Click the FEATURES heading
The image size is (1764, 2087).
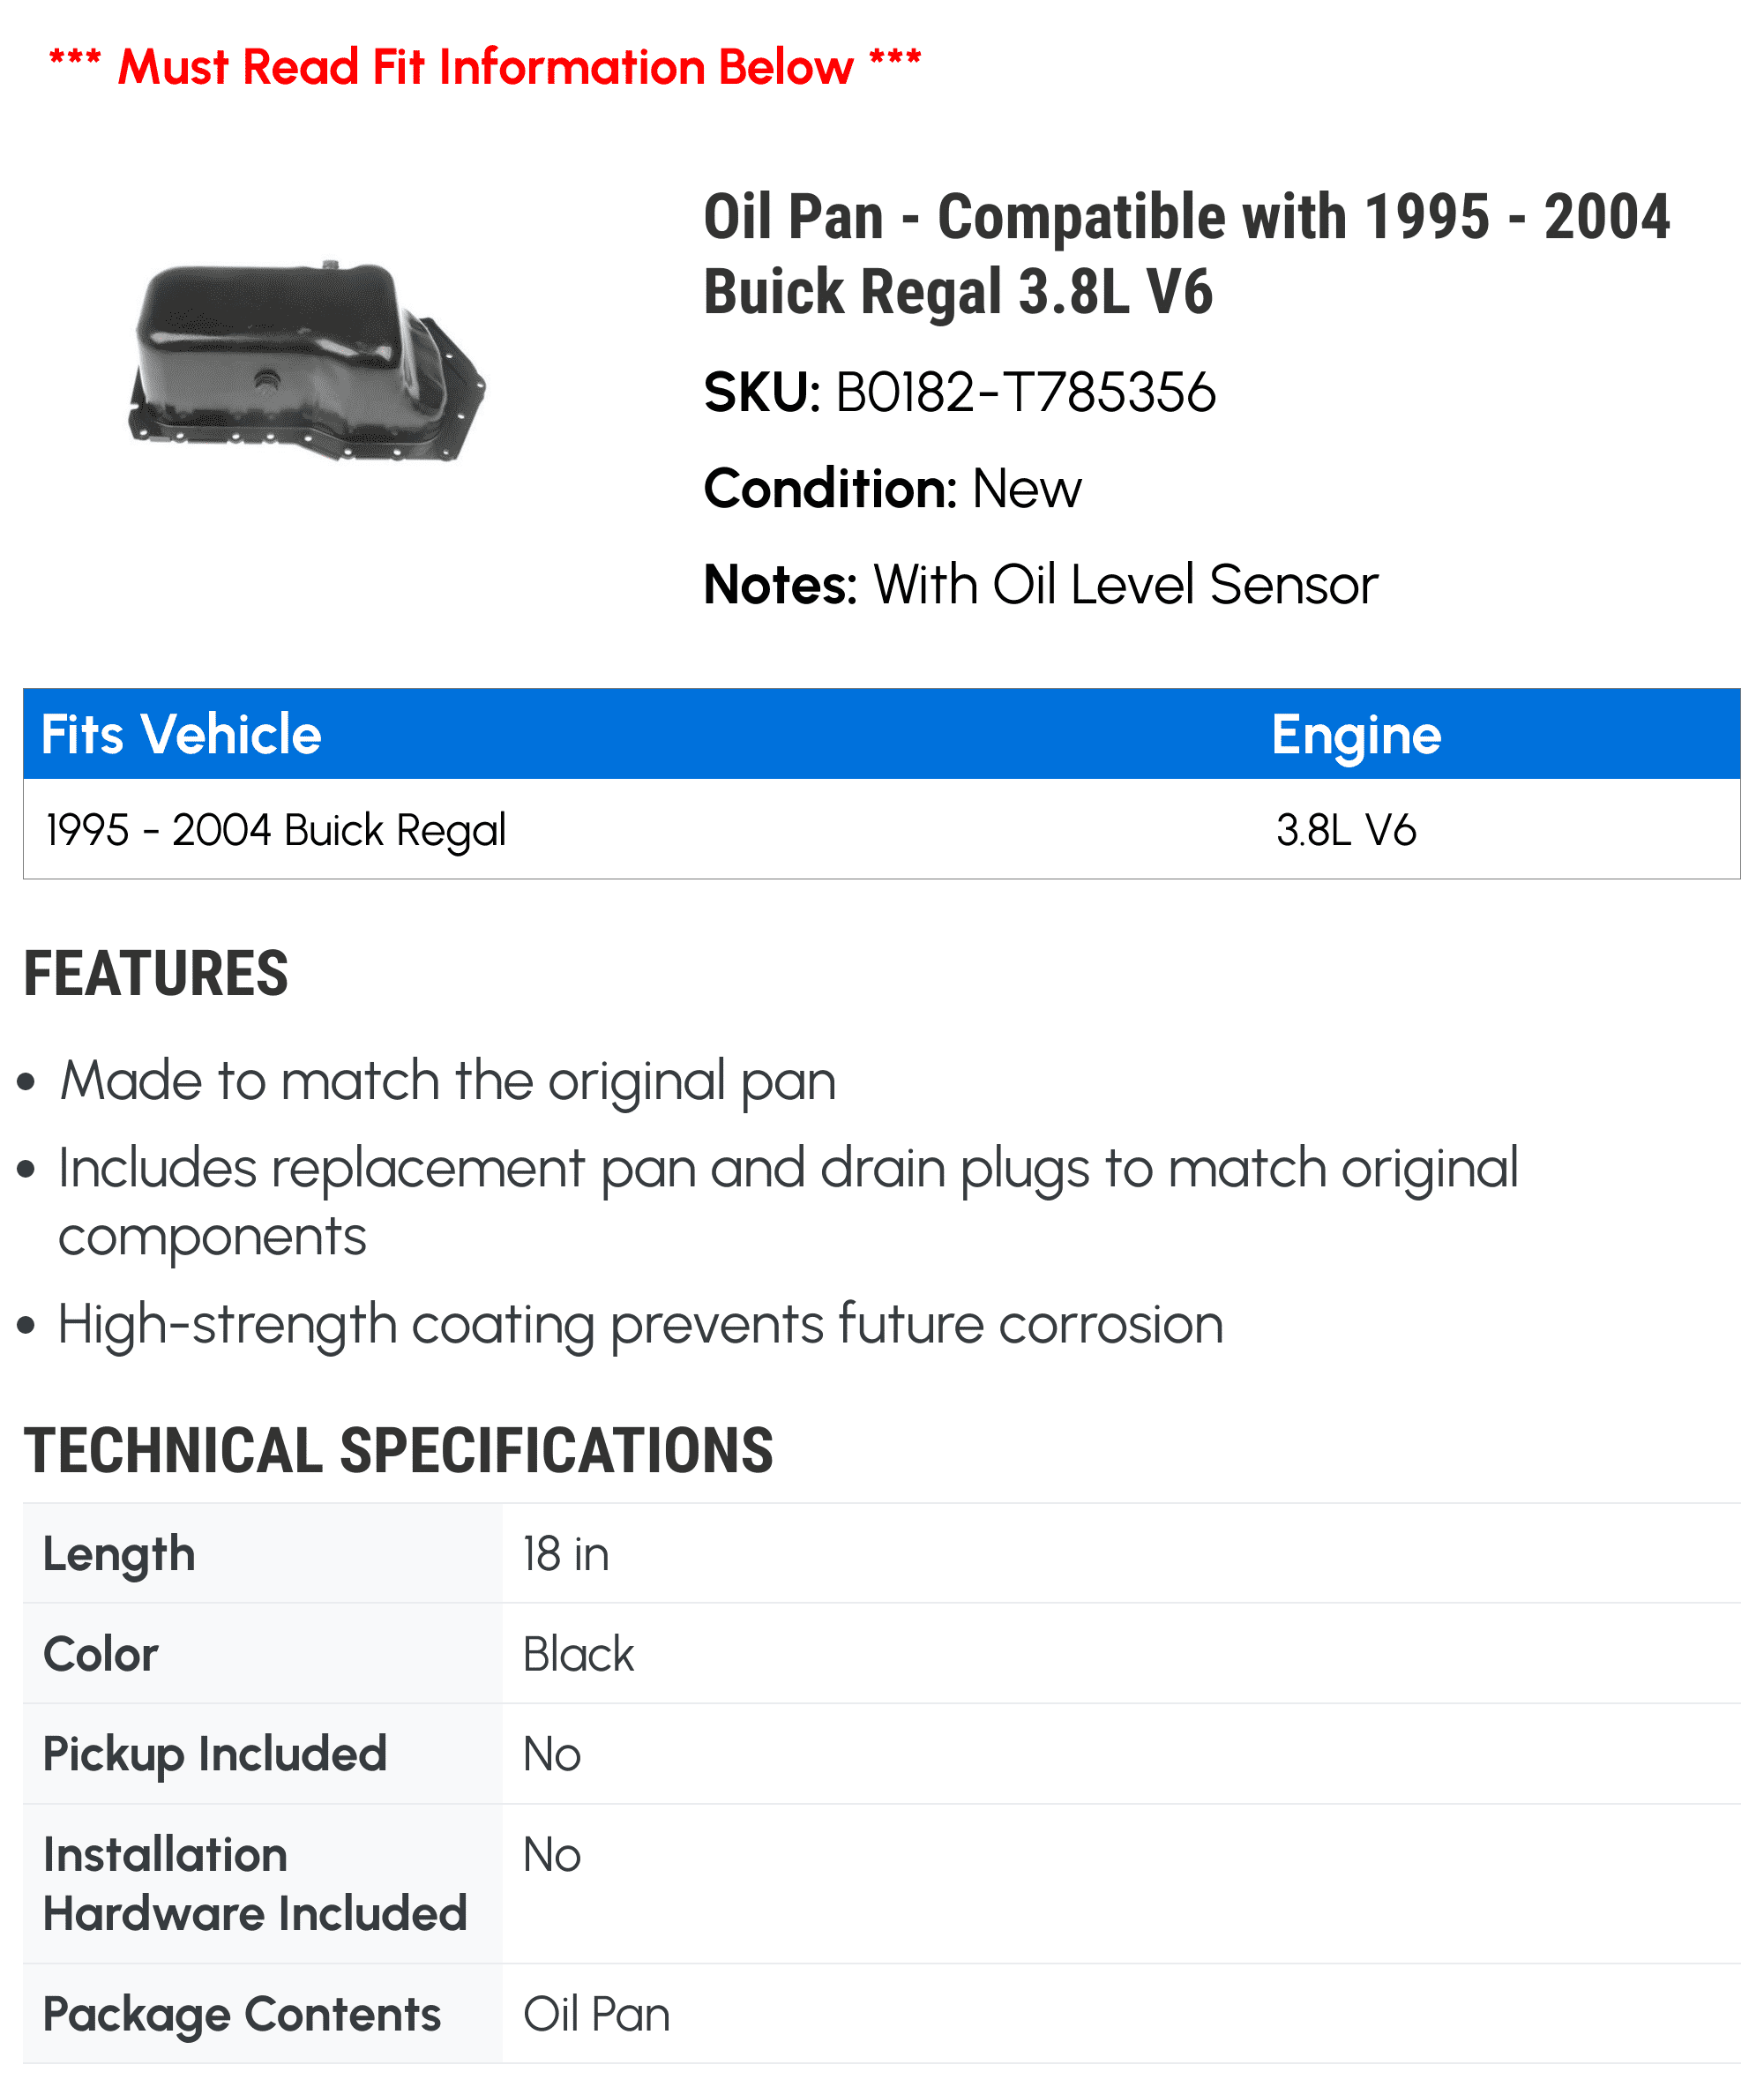coord(156,973)
